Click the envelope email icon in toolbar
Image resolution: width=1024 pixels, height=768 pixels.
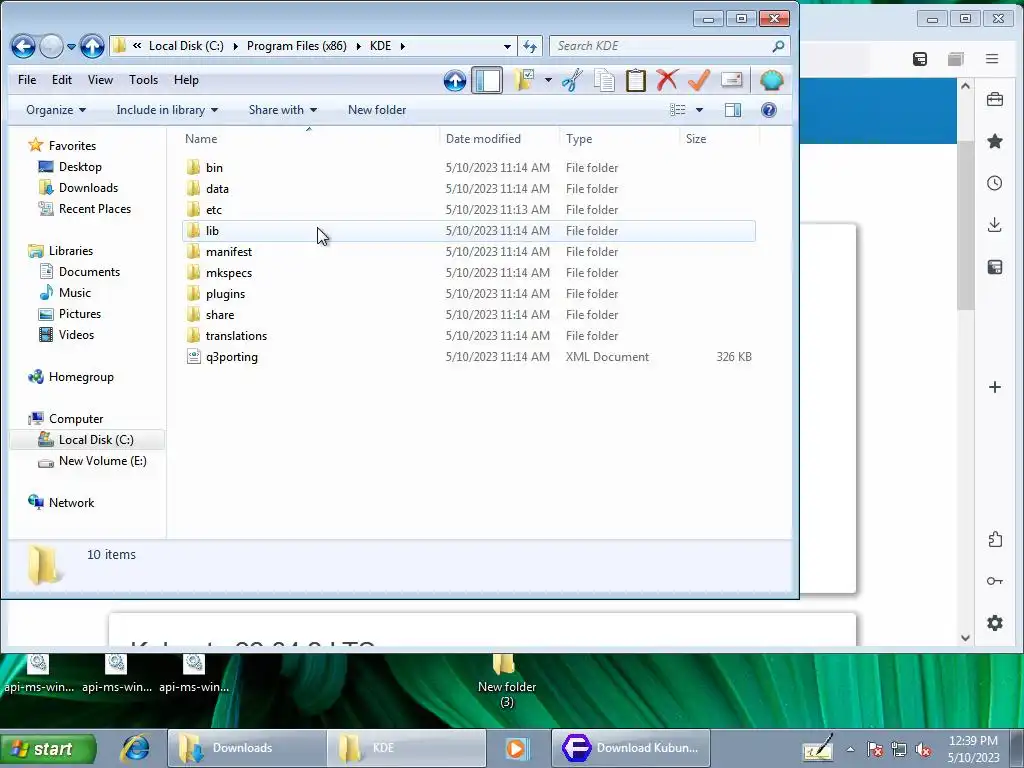(x=731, y=80)
